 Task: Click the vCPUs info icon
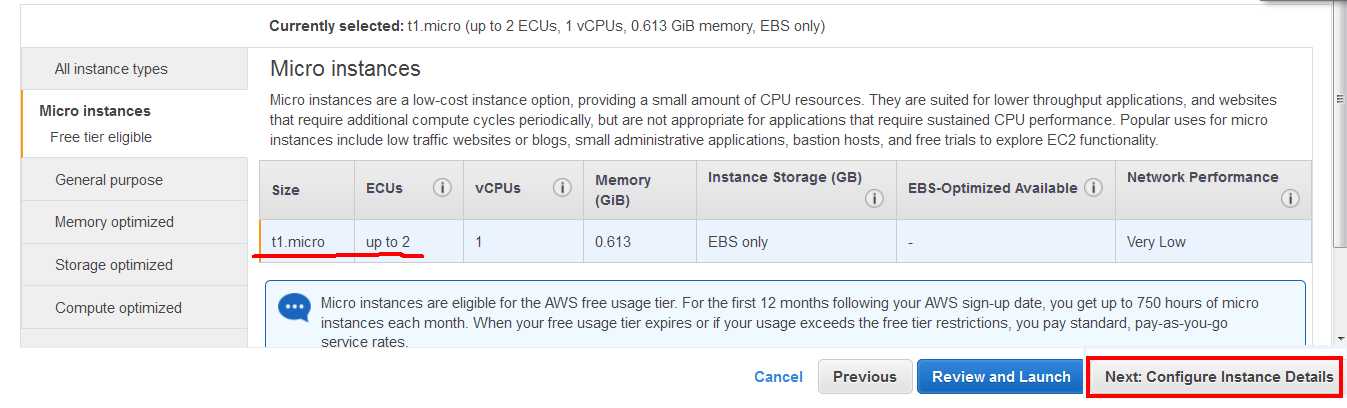pyautogui.click(x=562, y=188)
